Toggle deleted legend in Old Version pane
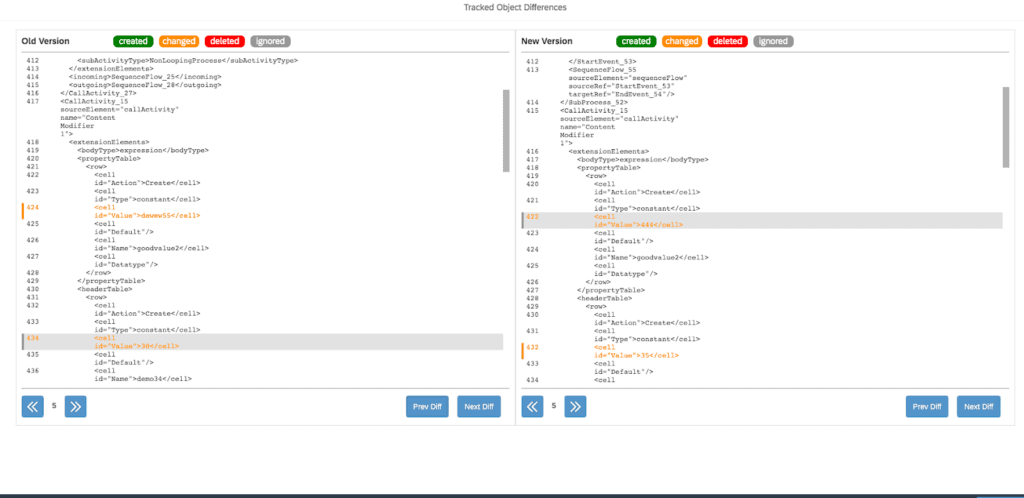The width and height of the screenshot is (1024, 498). tap(225, 41)
